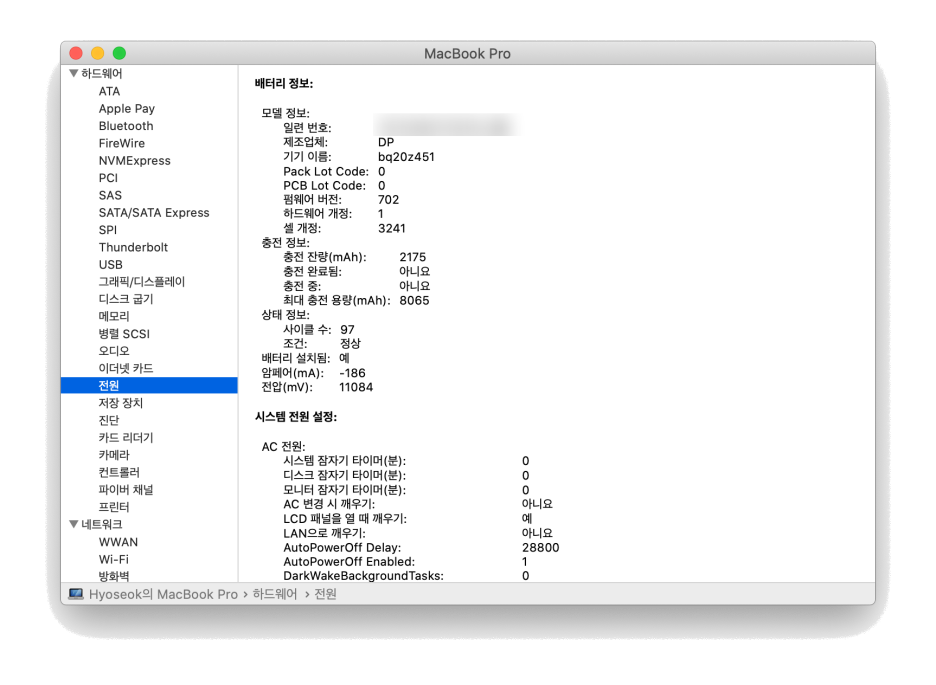Click Hyoseok의 MacBook Pro in path bar

163,594
